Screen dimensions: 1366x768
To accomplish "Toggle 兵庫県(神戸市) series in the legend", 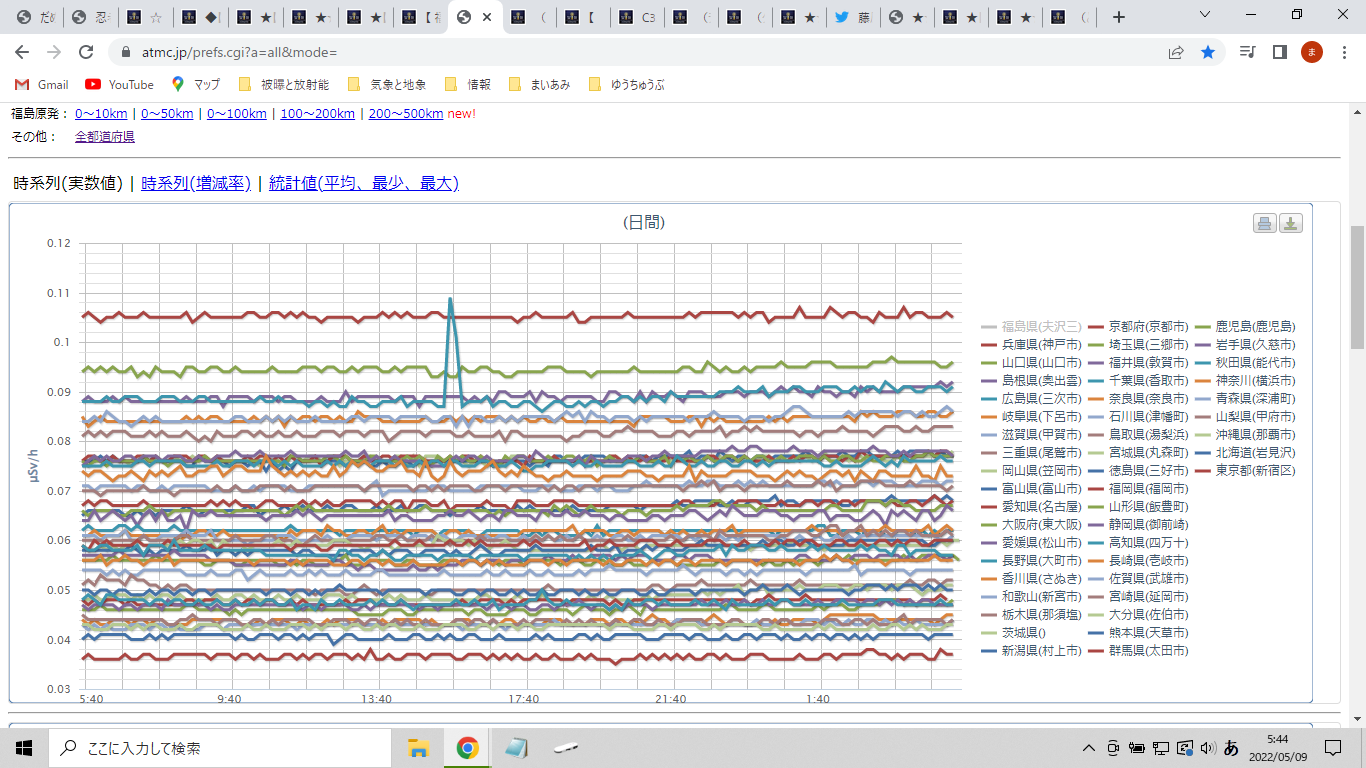I will tap(1032, 344).
